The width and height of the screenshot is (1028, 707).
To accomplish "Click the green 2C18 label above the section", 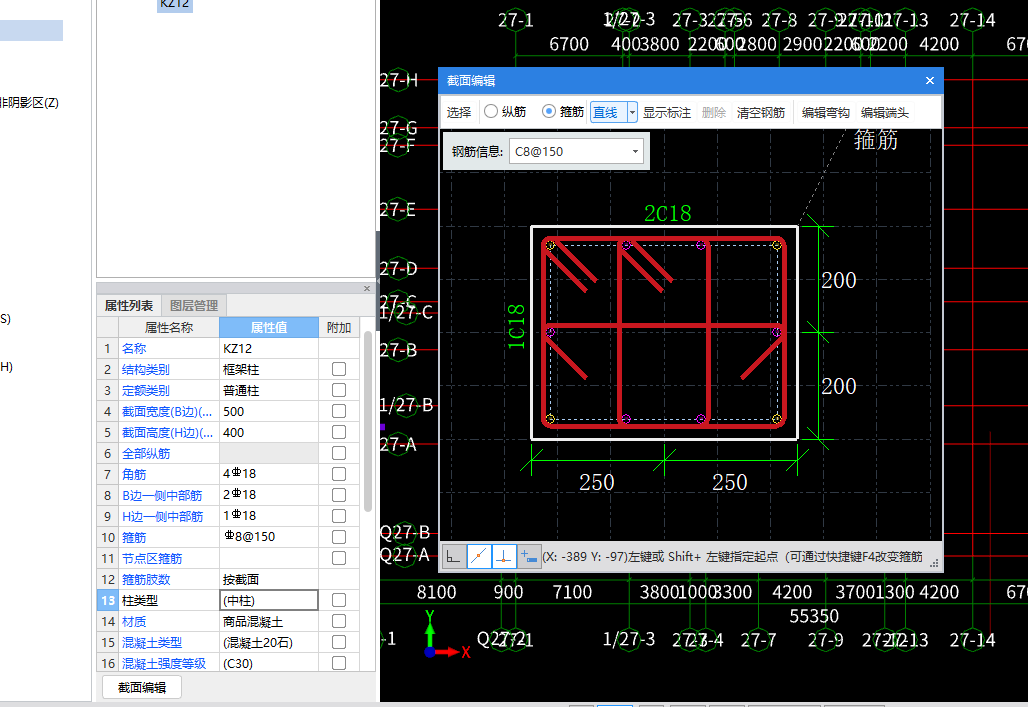I will 667,214.
